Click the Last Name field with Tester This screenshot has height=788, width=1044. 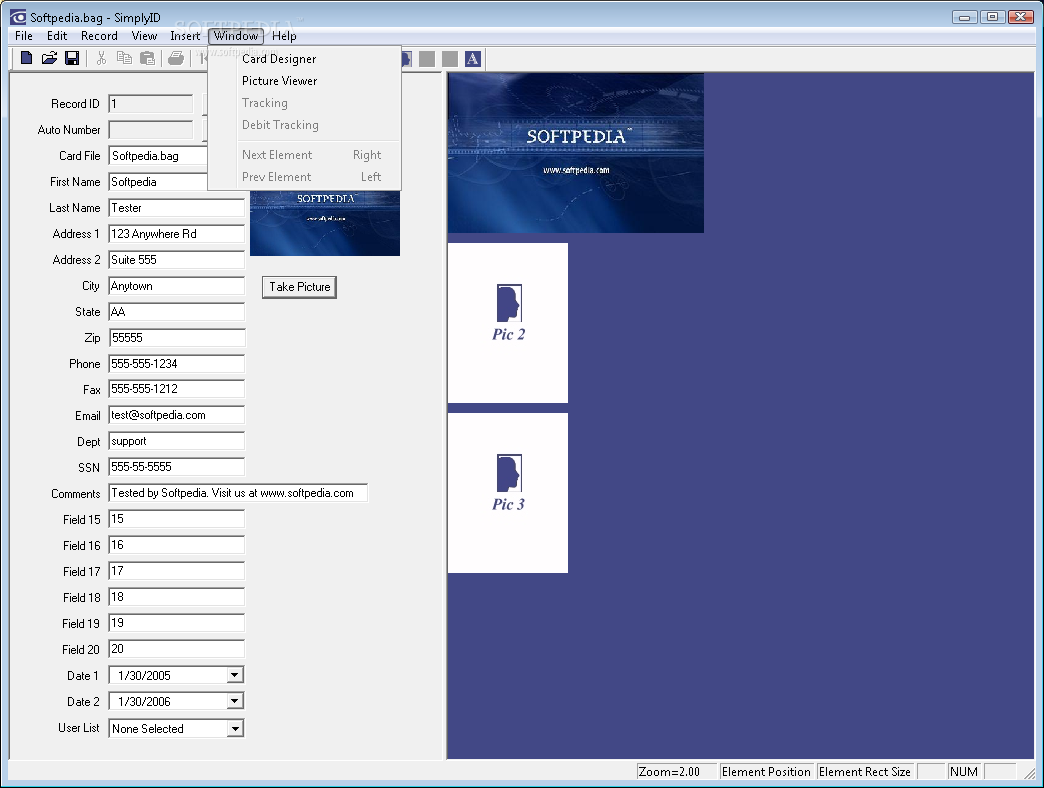pyautogui.click(x=176, y=208)
